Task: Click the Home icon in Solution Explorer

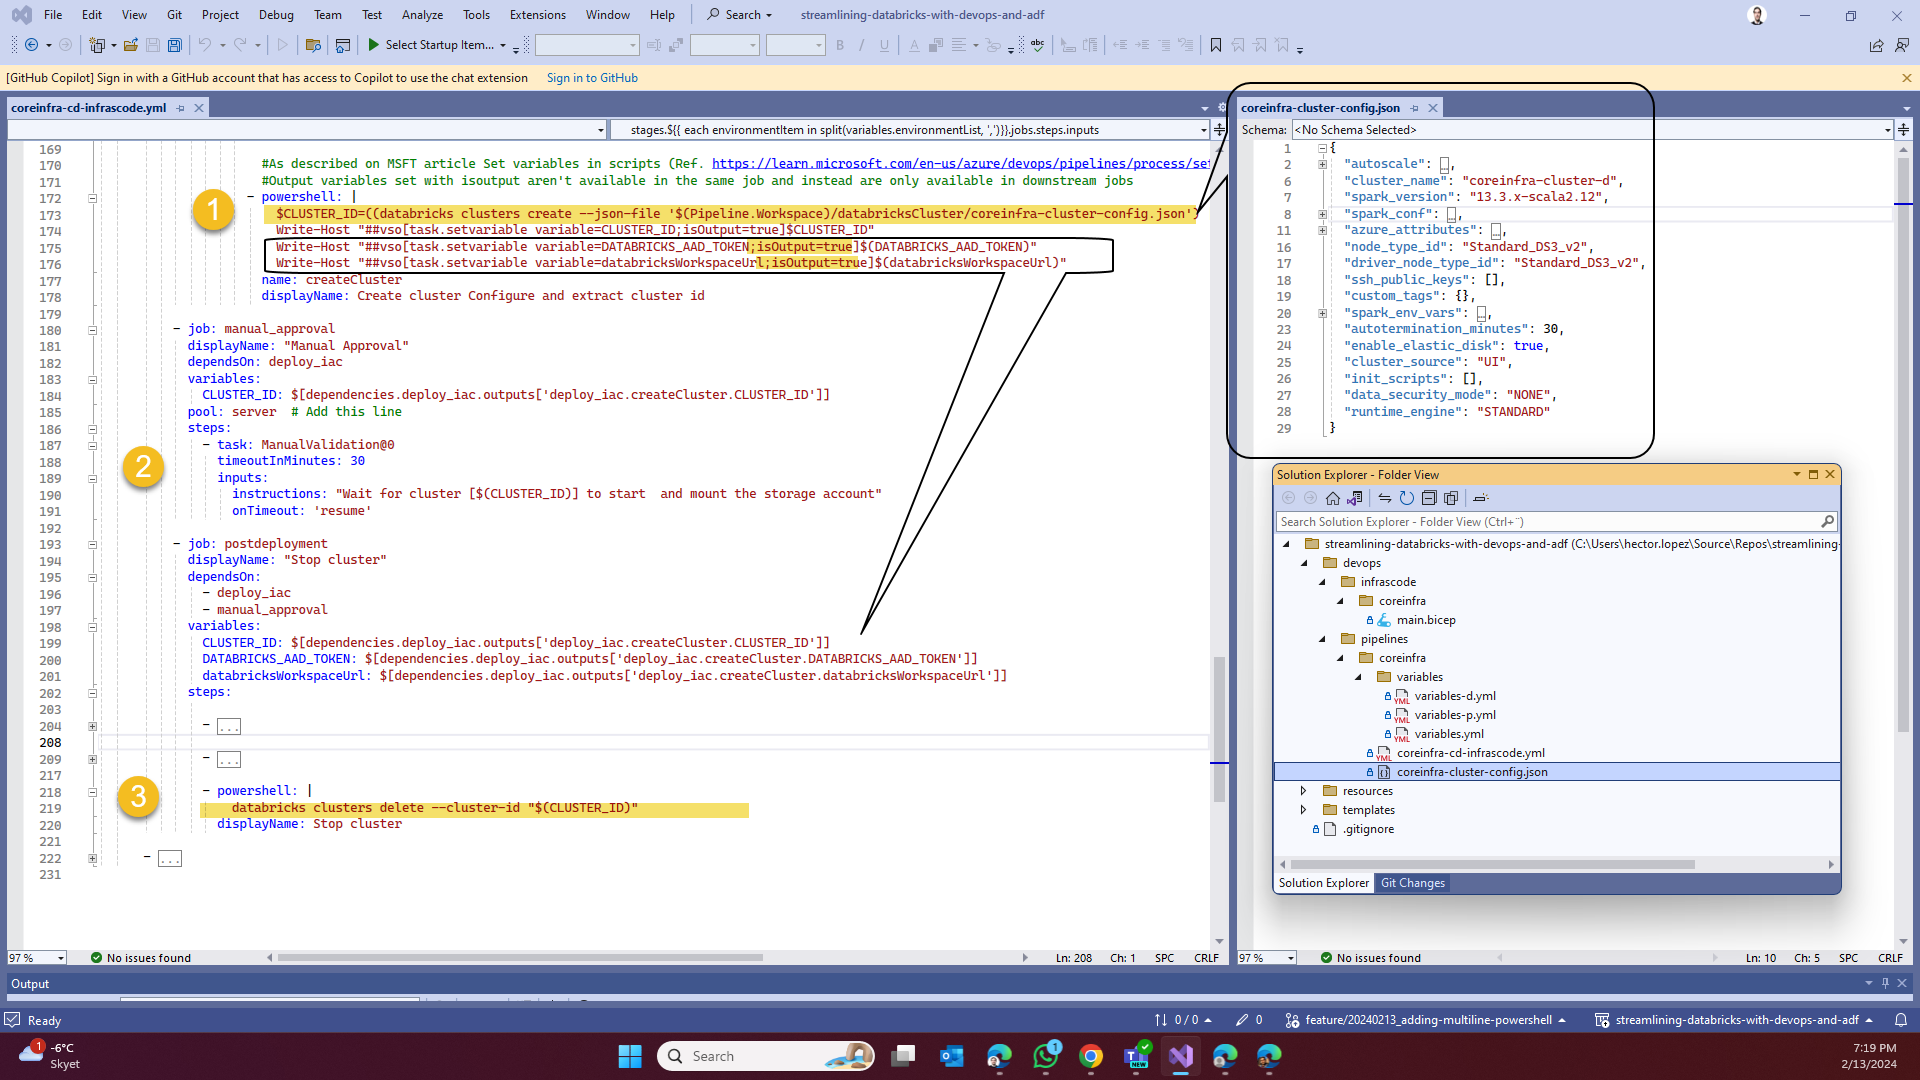Action: pyautogui.click(x=1332, y=498)
